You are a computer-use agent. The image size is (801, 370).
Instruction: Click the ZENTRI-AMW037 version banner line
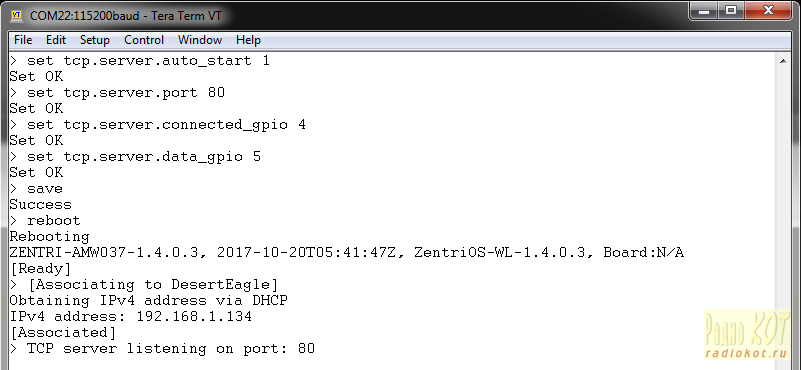coord(346,253)
